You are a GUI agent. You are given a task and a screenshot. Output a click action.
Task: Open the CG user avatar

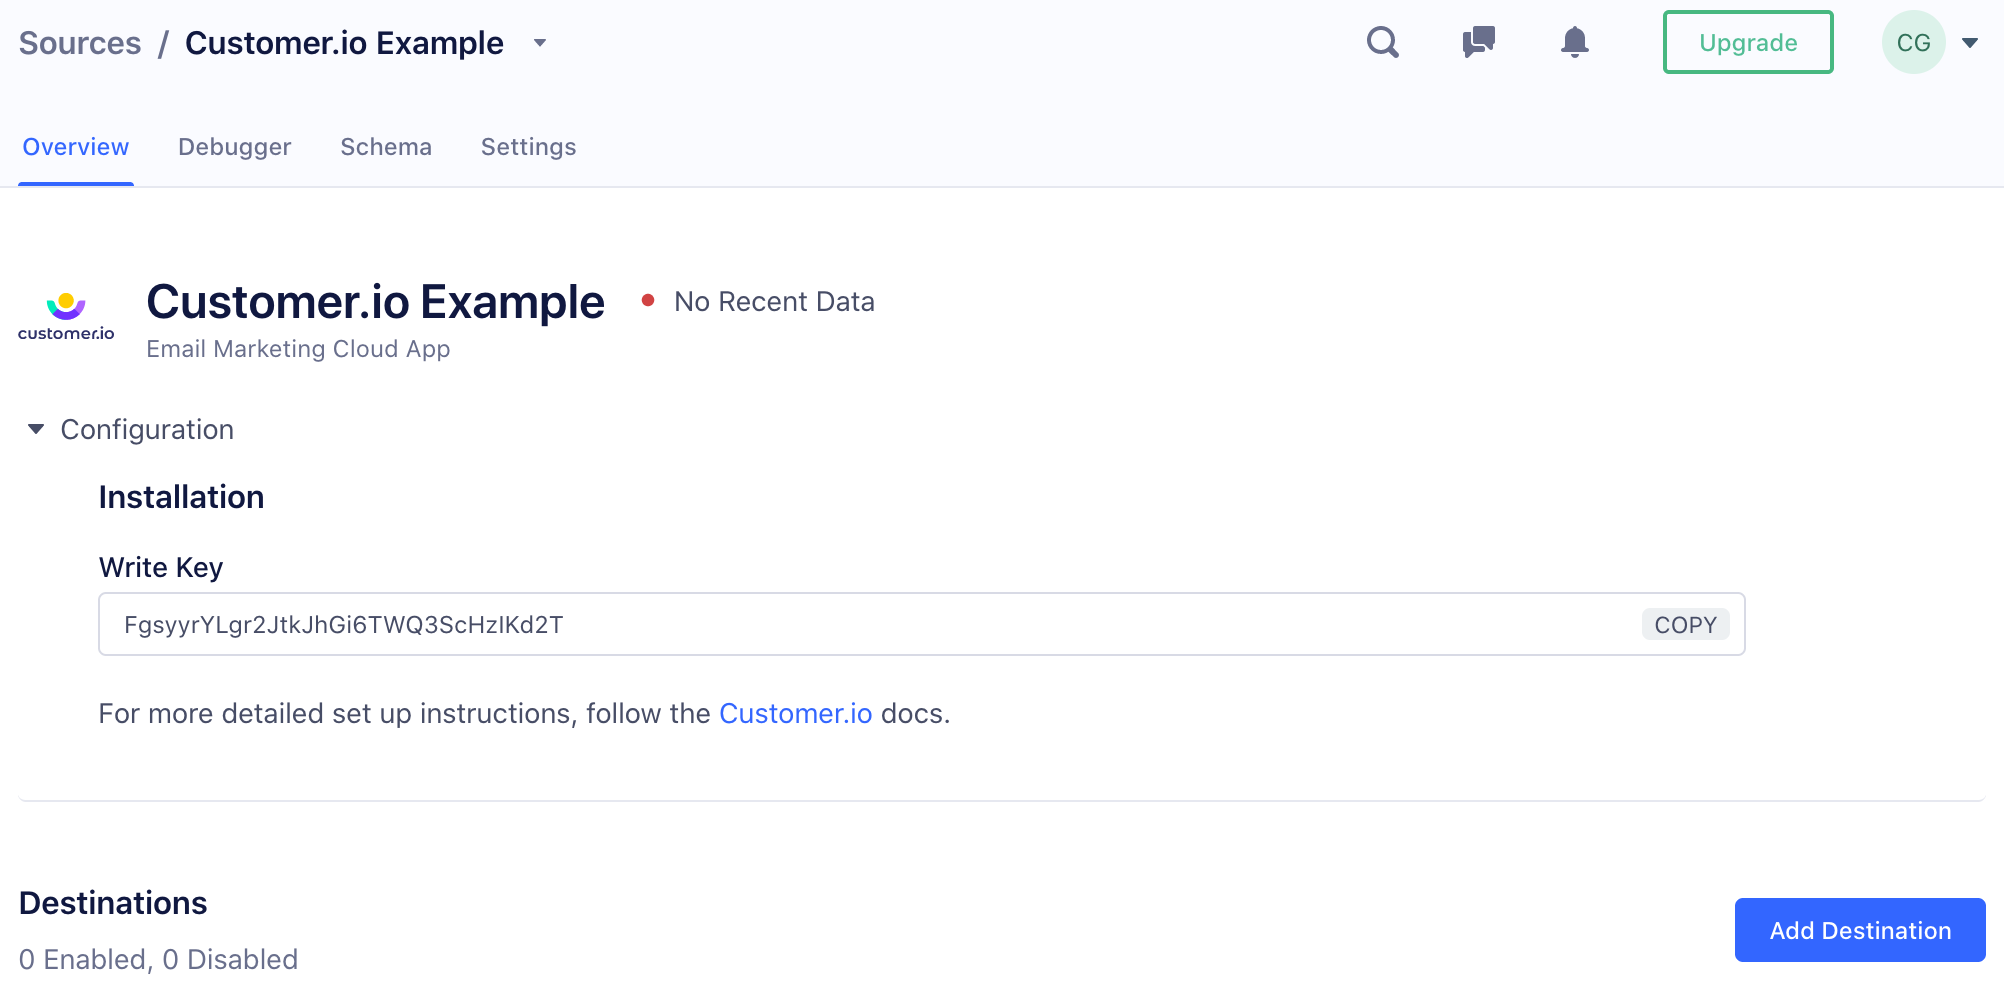point(1913,42)
